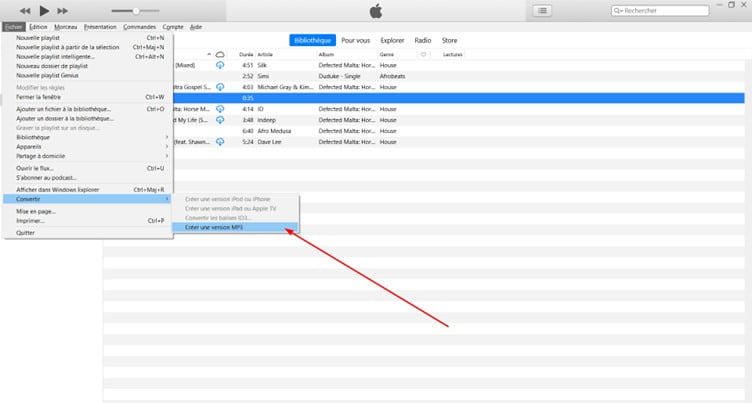This screenshot has width=752, height=403.
Task: Select the Bibliothèque tab
Action: [x=313, y=40]
